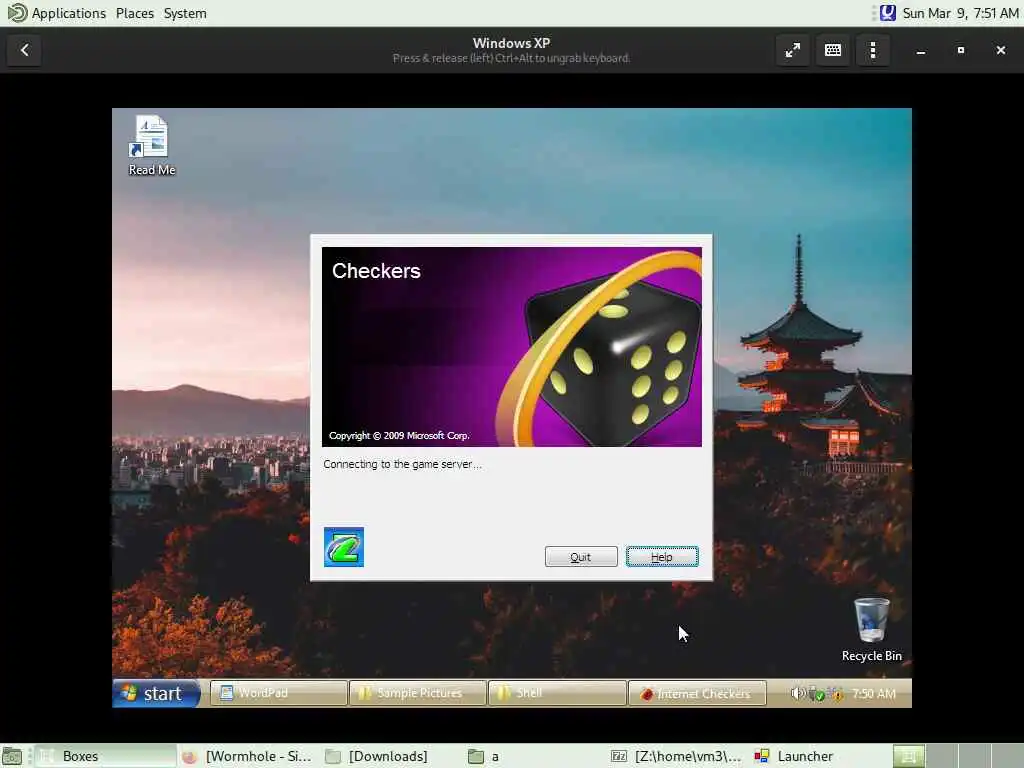Click the Help button in Checkers dialog
Screen dimensions: 1024x768
coord(662,556)
